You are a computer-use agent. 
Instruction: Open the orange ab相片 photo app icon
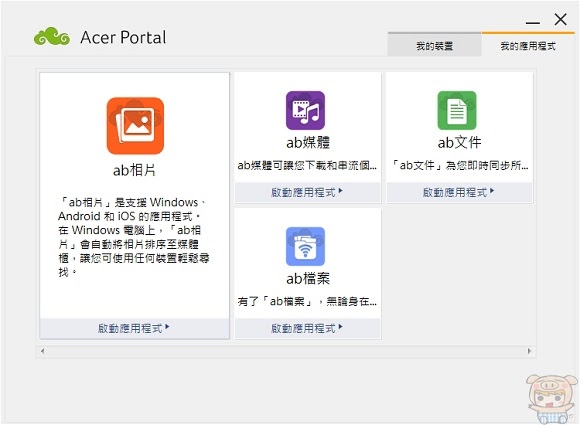pyautogui.click(x=135, y=126)
